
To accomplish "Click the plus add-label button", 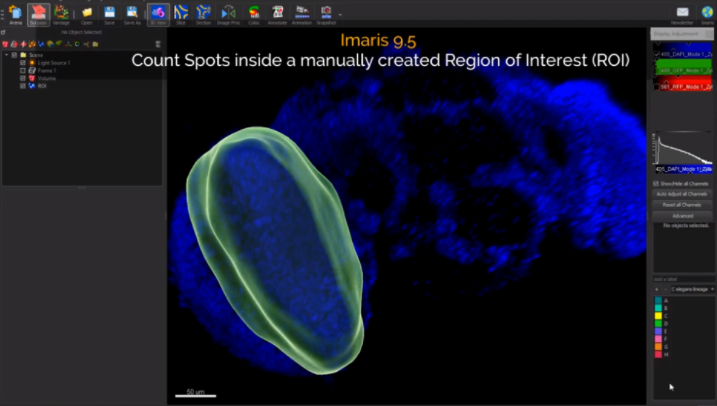I will pyautogui.click(x=657, y=289).
